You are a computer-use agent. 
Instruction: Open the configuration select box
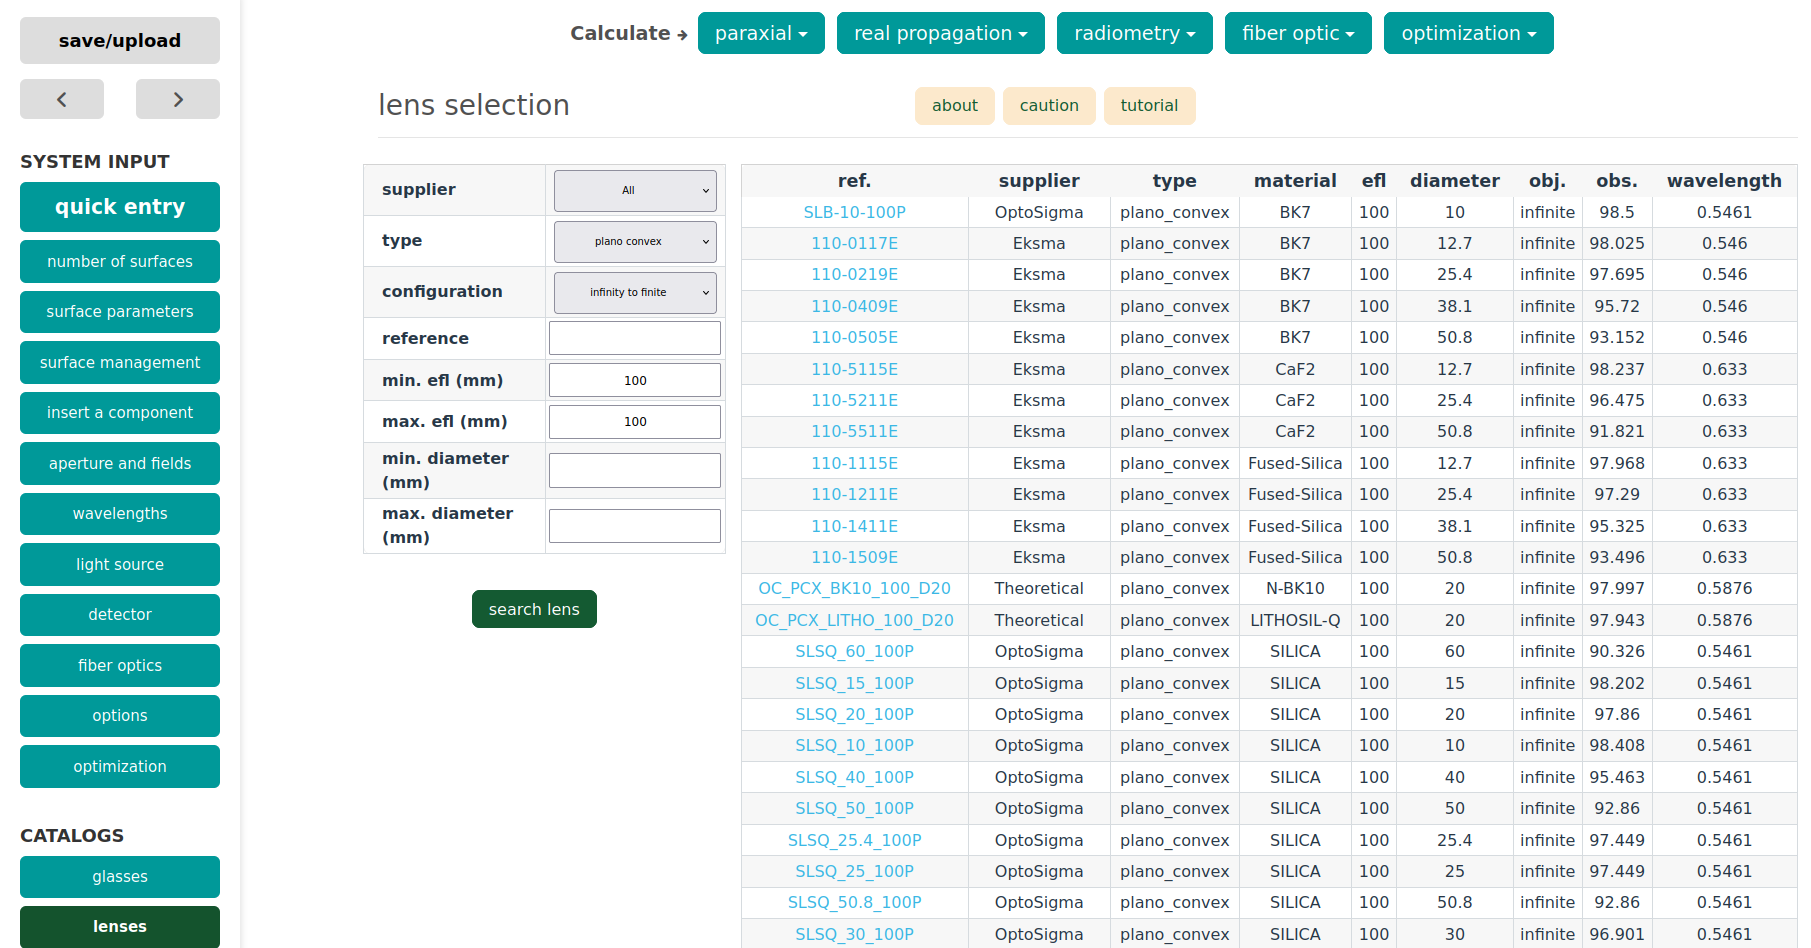pos(635,292)
